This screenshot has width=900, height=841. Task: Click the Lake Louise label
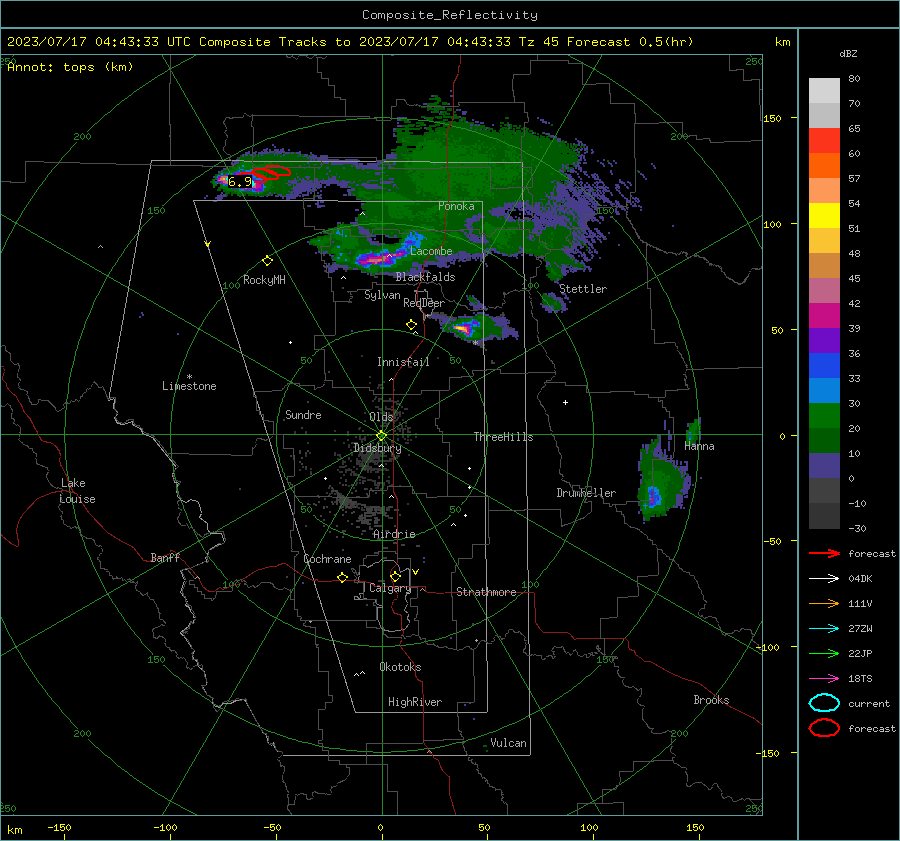(x=77, y=491)
